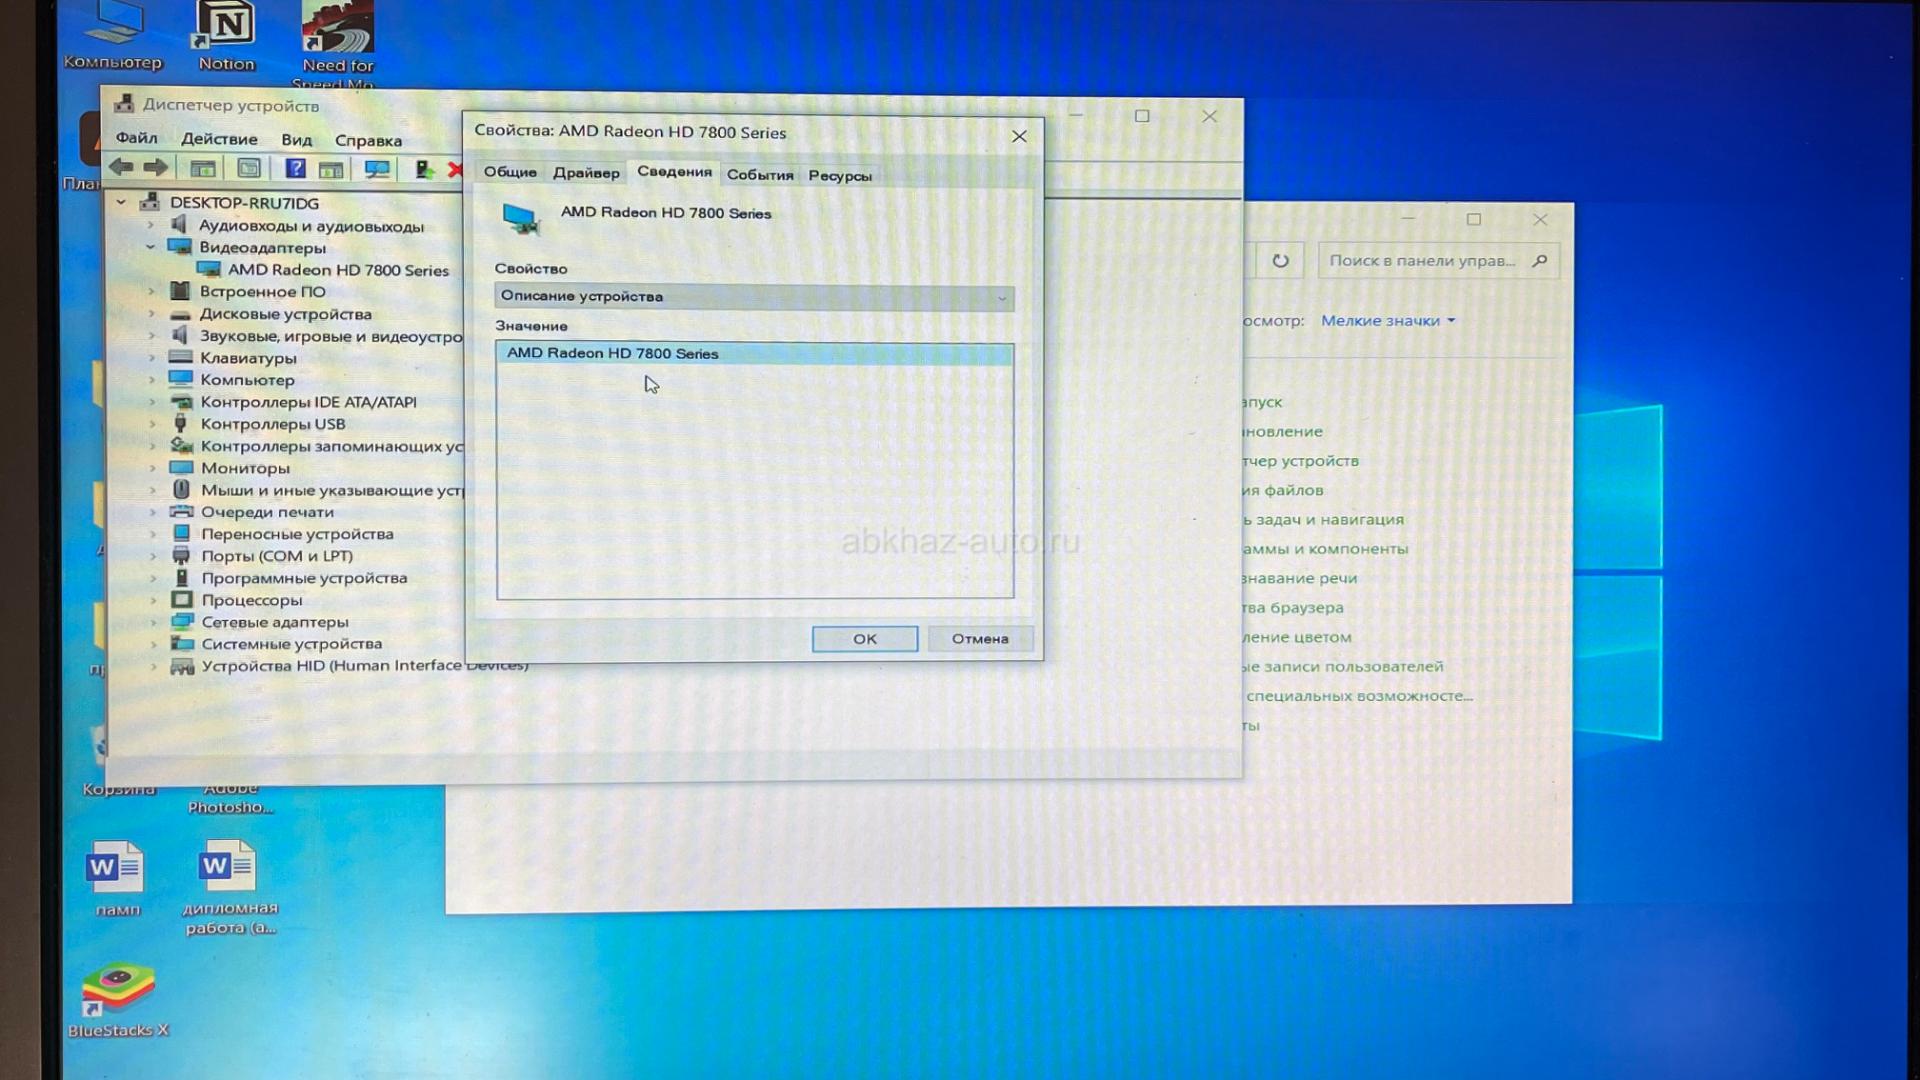The height and width of the screenshot is (1080, 1920).
Task: Click the refresh icon in Control Panel
Action: point(1280,261)
